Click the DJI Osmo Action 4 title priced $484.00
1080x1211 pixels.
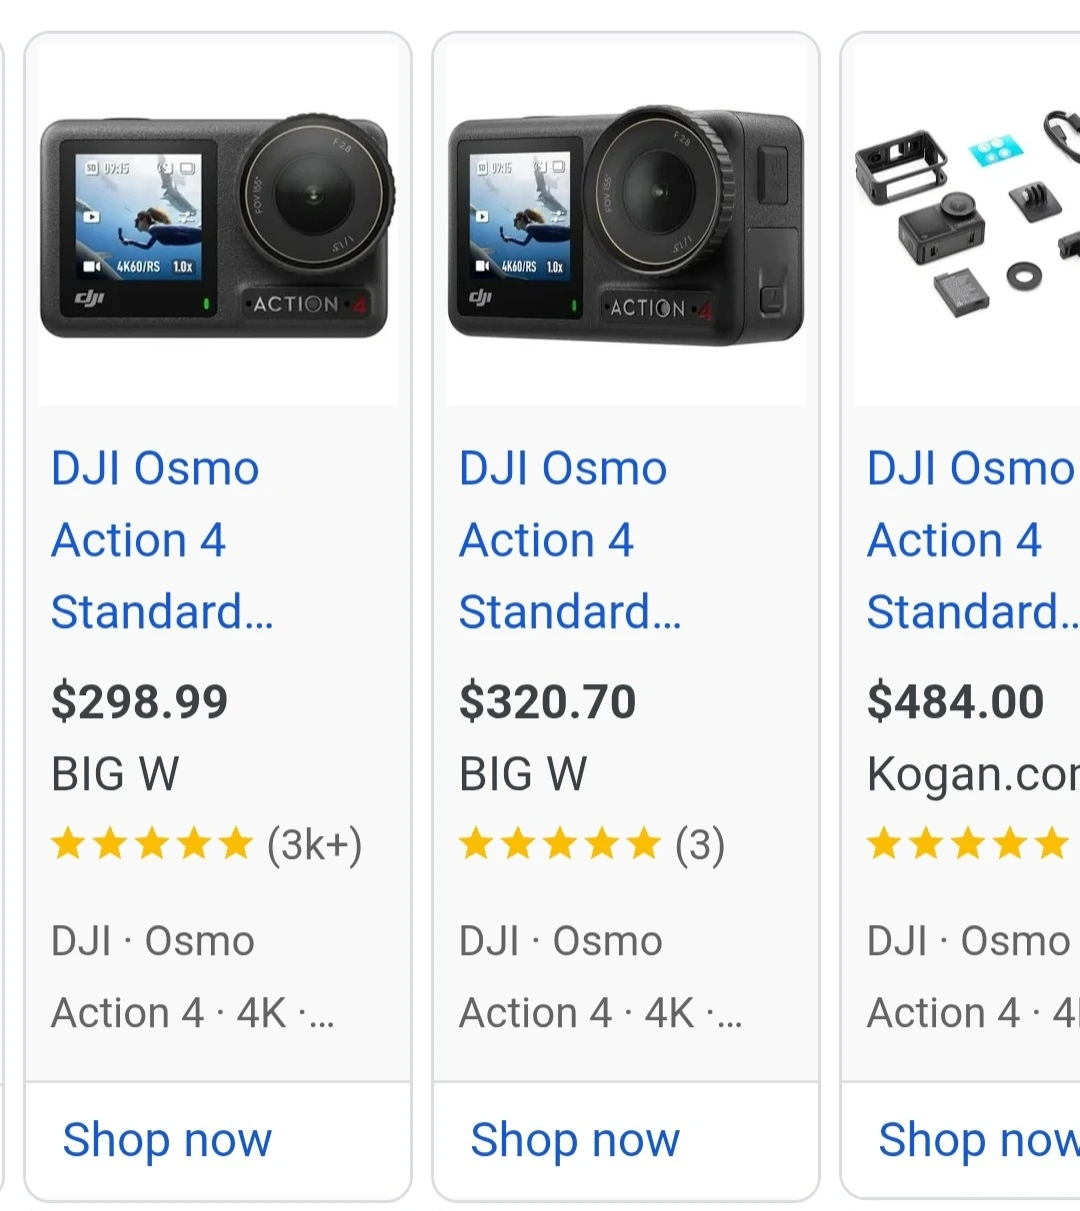pyautogui.click(x=973, y=540)
